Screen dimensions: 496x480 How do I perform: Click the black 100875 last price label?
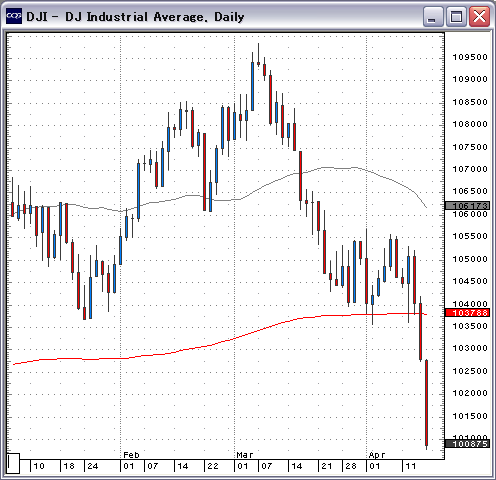[468, 444]
